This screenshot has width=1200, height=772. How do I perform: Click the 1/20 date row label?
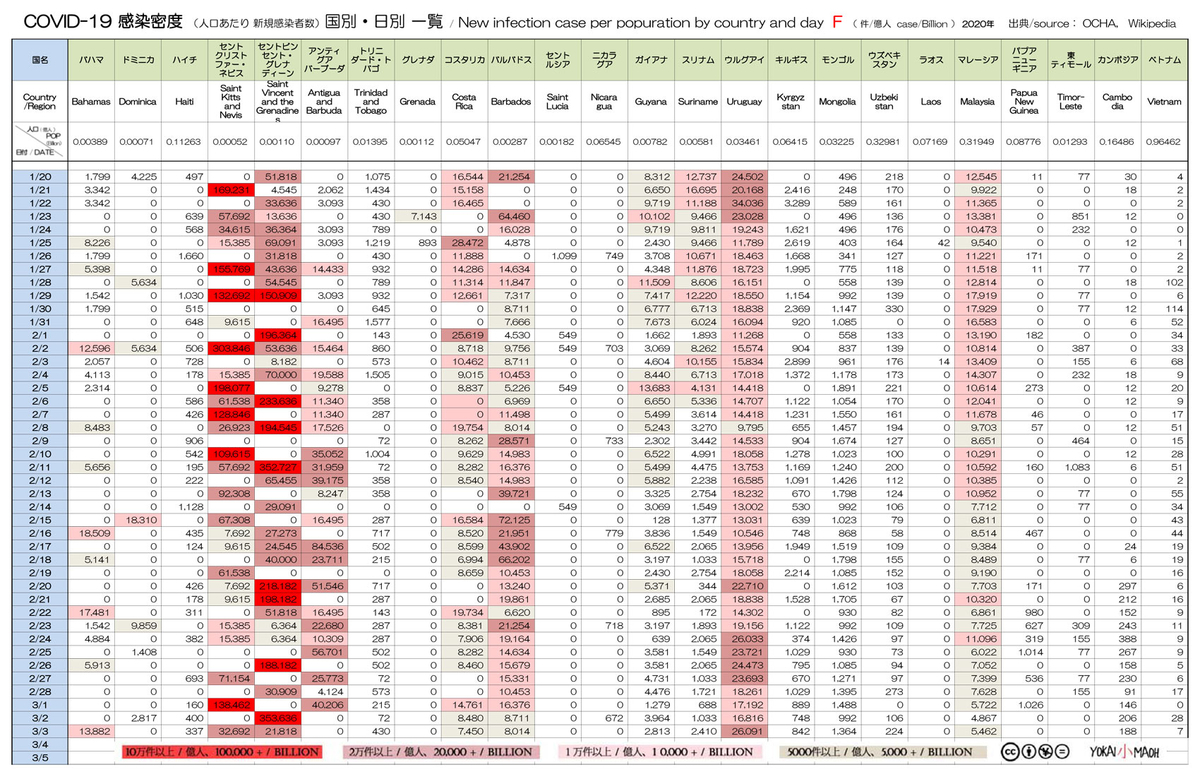click(x=40, y=176)
